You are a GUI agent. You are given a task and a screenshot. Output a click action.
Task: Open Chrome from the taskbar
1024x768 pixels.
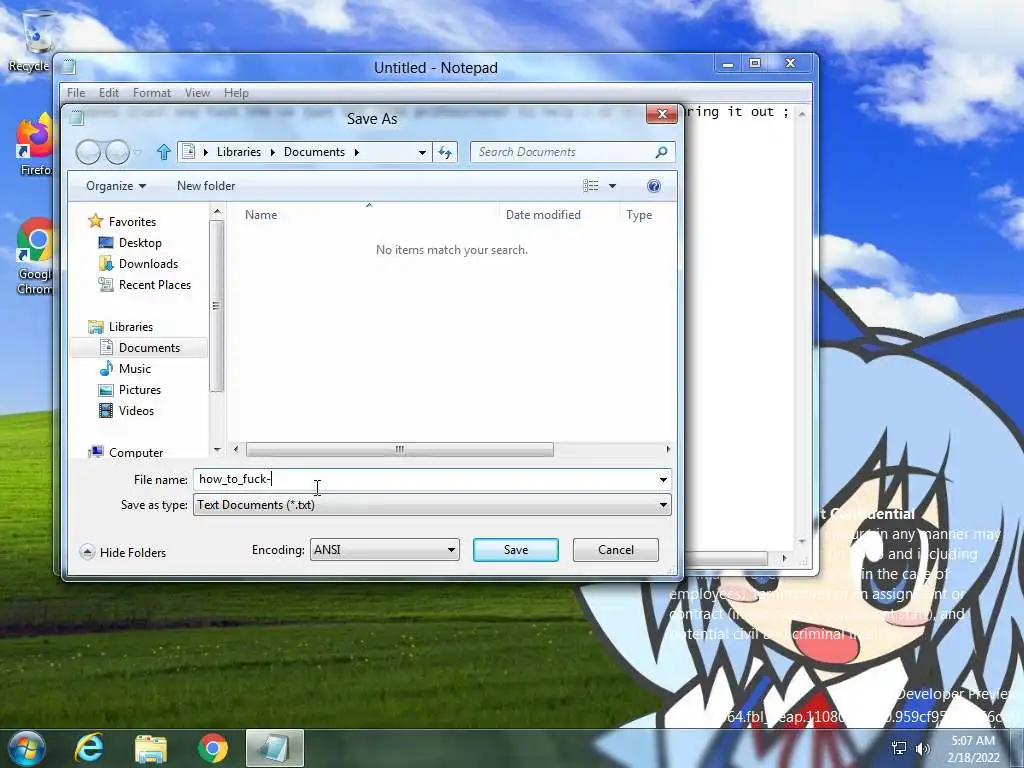tap(213, 748)
